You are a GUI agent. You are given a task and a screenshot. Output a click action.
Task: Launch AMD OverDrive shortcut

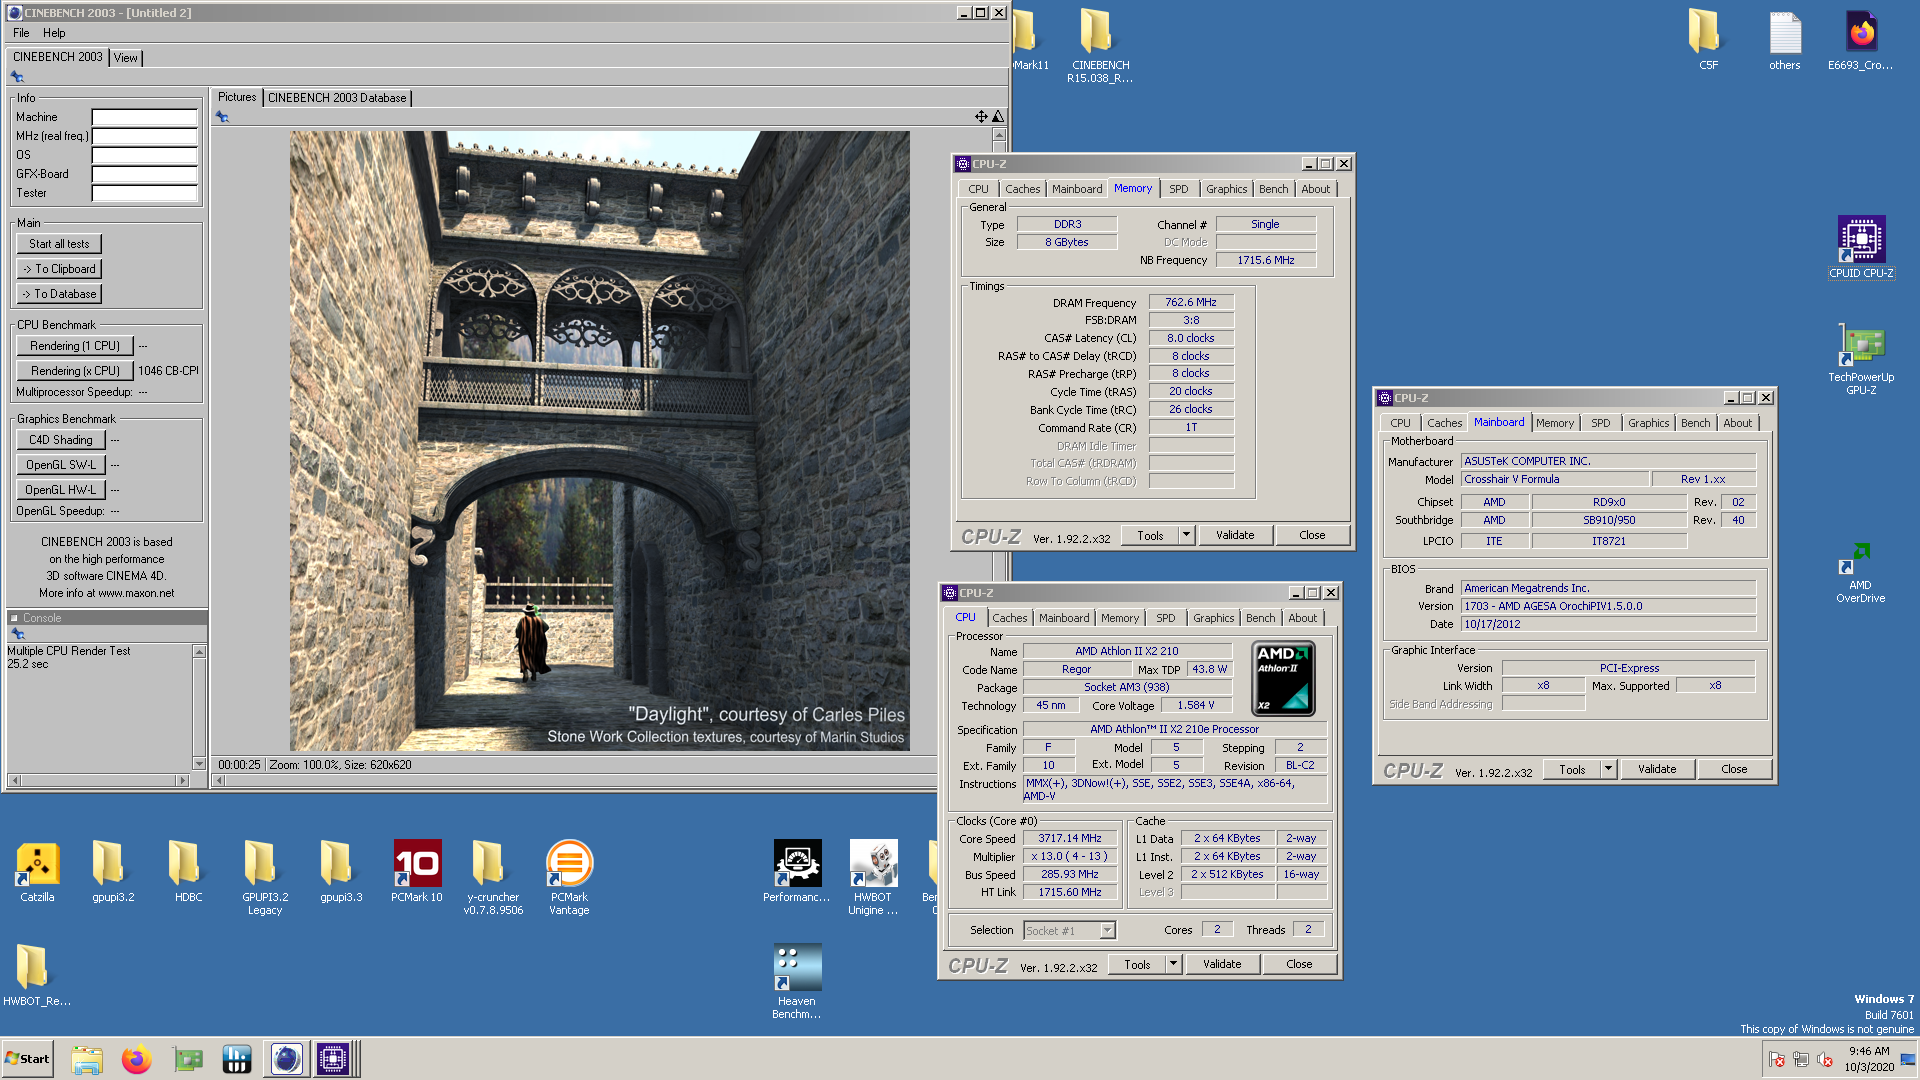[x=1860, y=573]
